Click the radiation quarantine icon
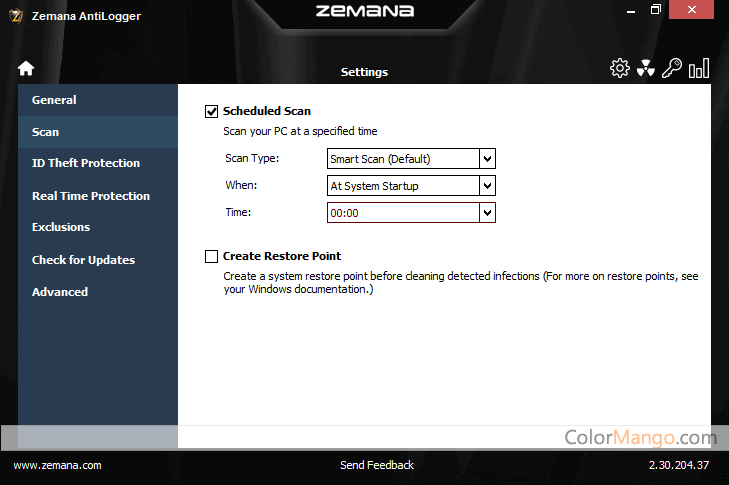 646,68
